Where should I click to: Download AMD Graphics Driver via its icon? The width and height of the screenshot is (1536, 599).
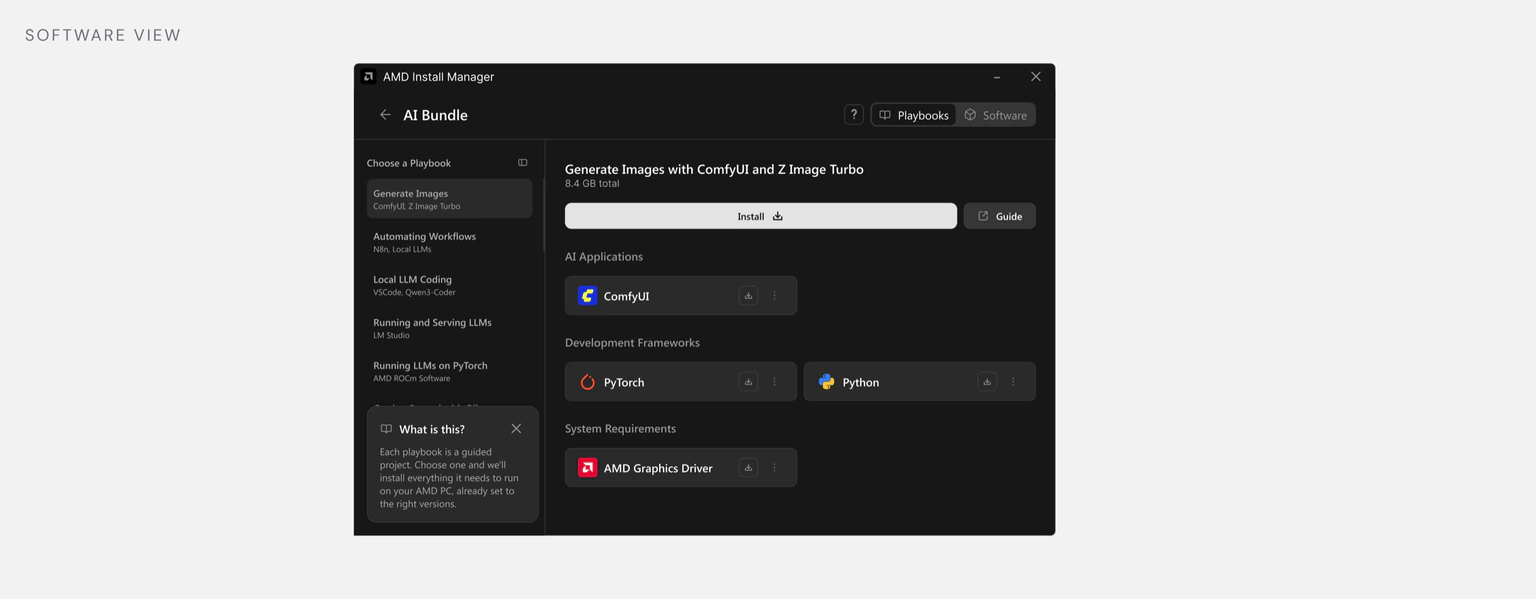[x=748, y=468]
